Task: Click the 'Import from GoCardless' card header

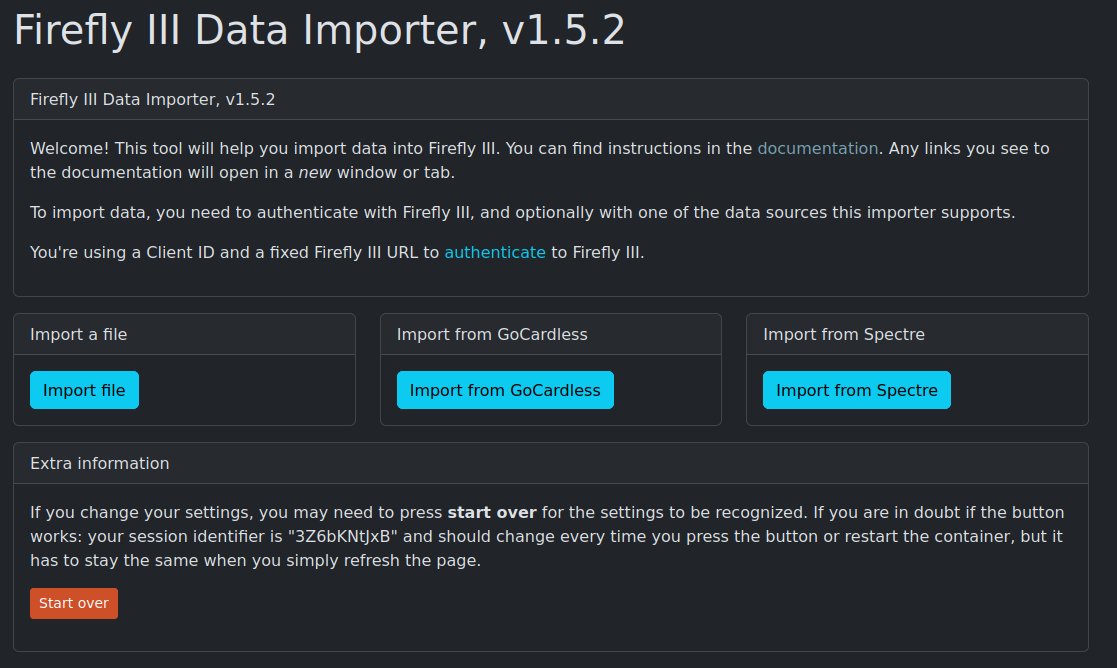Action: (492, 334)
